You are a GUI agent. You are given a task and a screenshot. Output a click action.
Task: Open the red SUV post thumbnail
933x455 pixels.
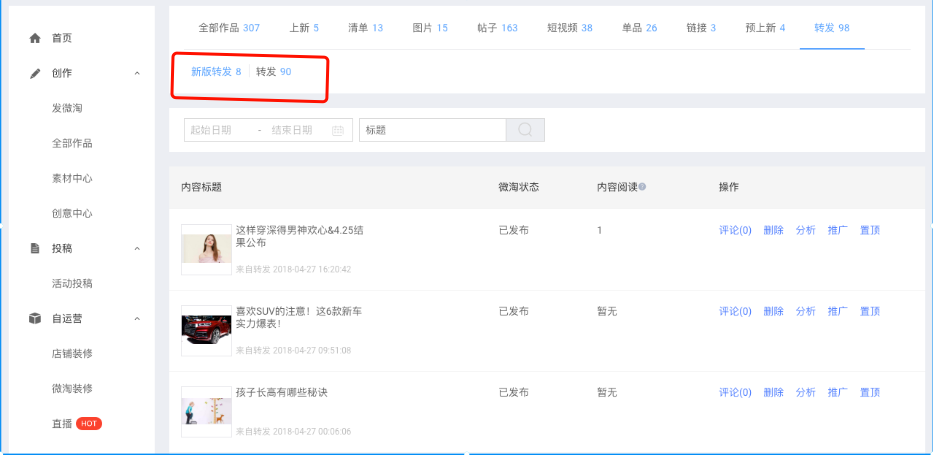pos(207,330)
